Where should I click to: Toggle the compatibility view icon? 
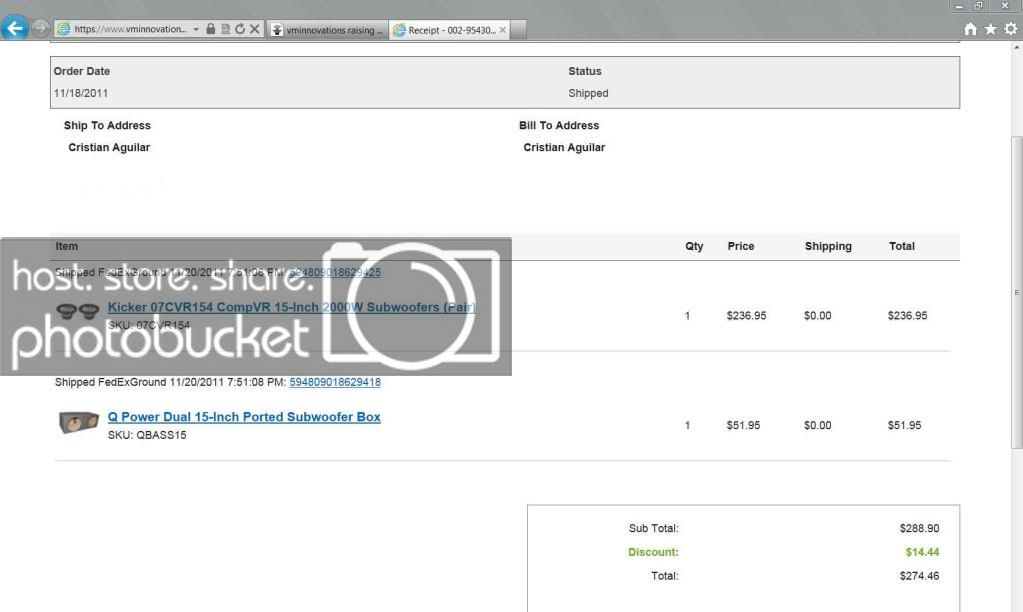tap(225, 29)
